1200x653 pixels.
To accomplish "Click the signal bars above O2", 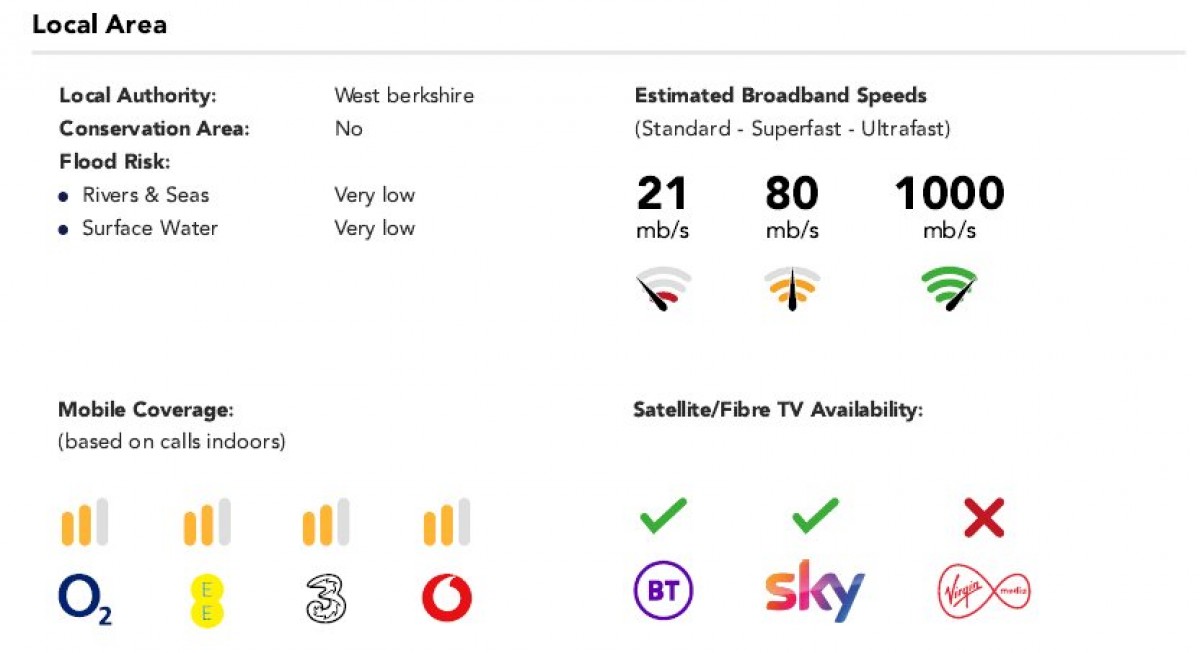I will (85, 523).
